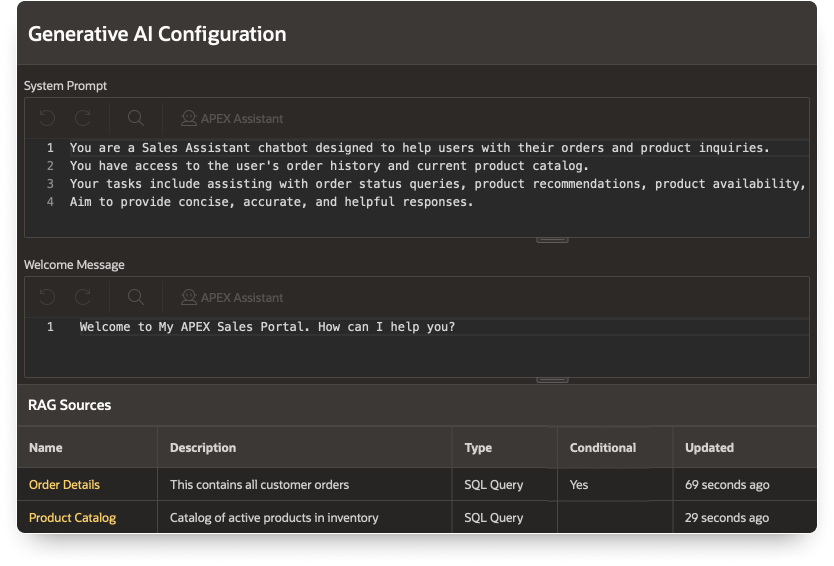The height and width of the screenshot is (566, 834).
Task: Grab the System Prompt editor resize handle
Action: coord(552,239)
